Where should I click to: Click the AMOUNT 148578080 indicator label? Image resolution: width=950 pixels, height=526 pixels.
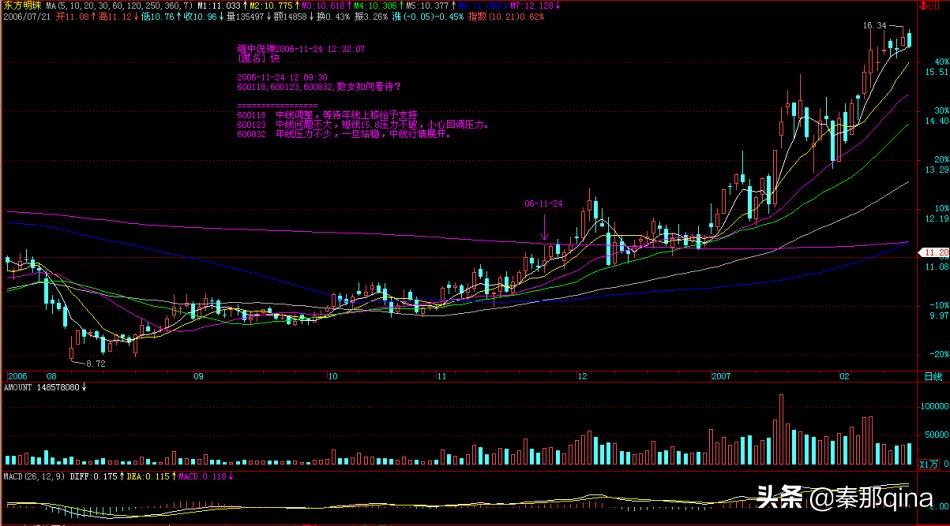tap(42, 387)
